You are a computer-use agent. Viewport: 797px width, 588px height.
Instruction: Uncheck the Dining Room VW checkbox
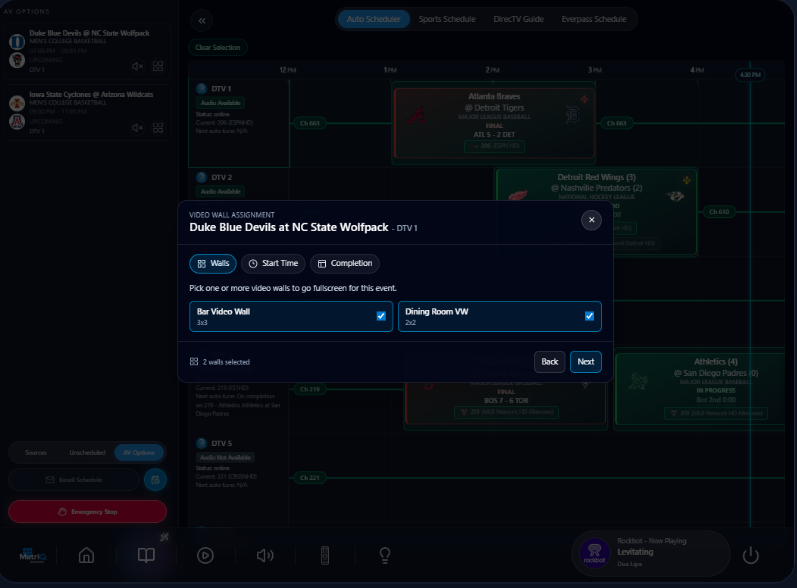tap(589, 316)
